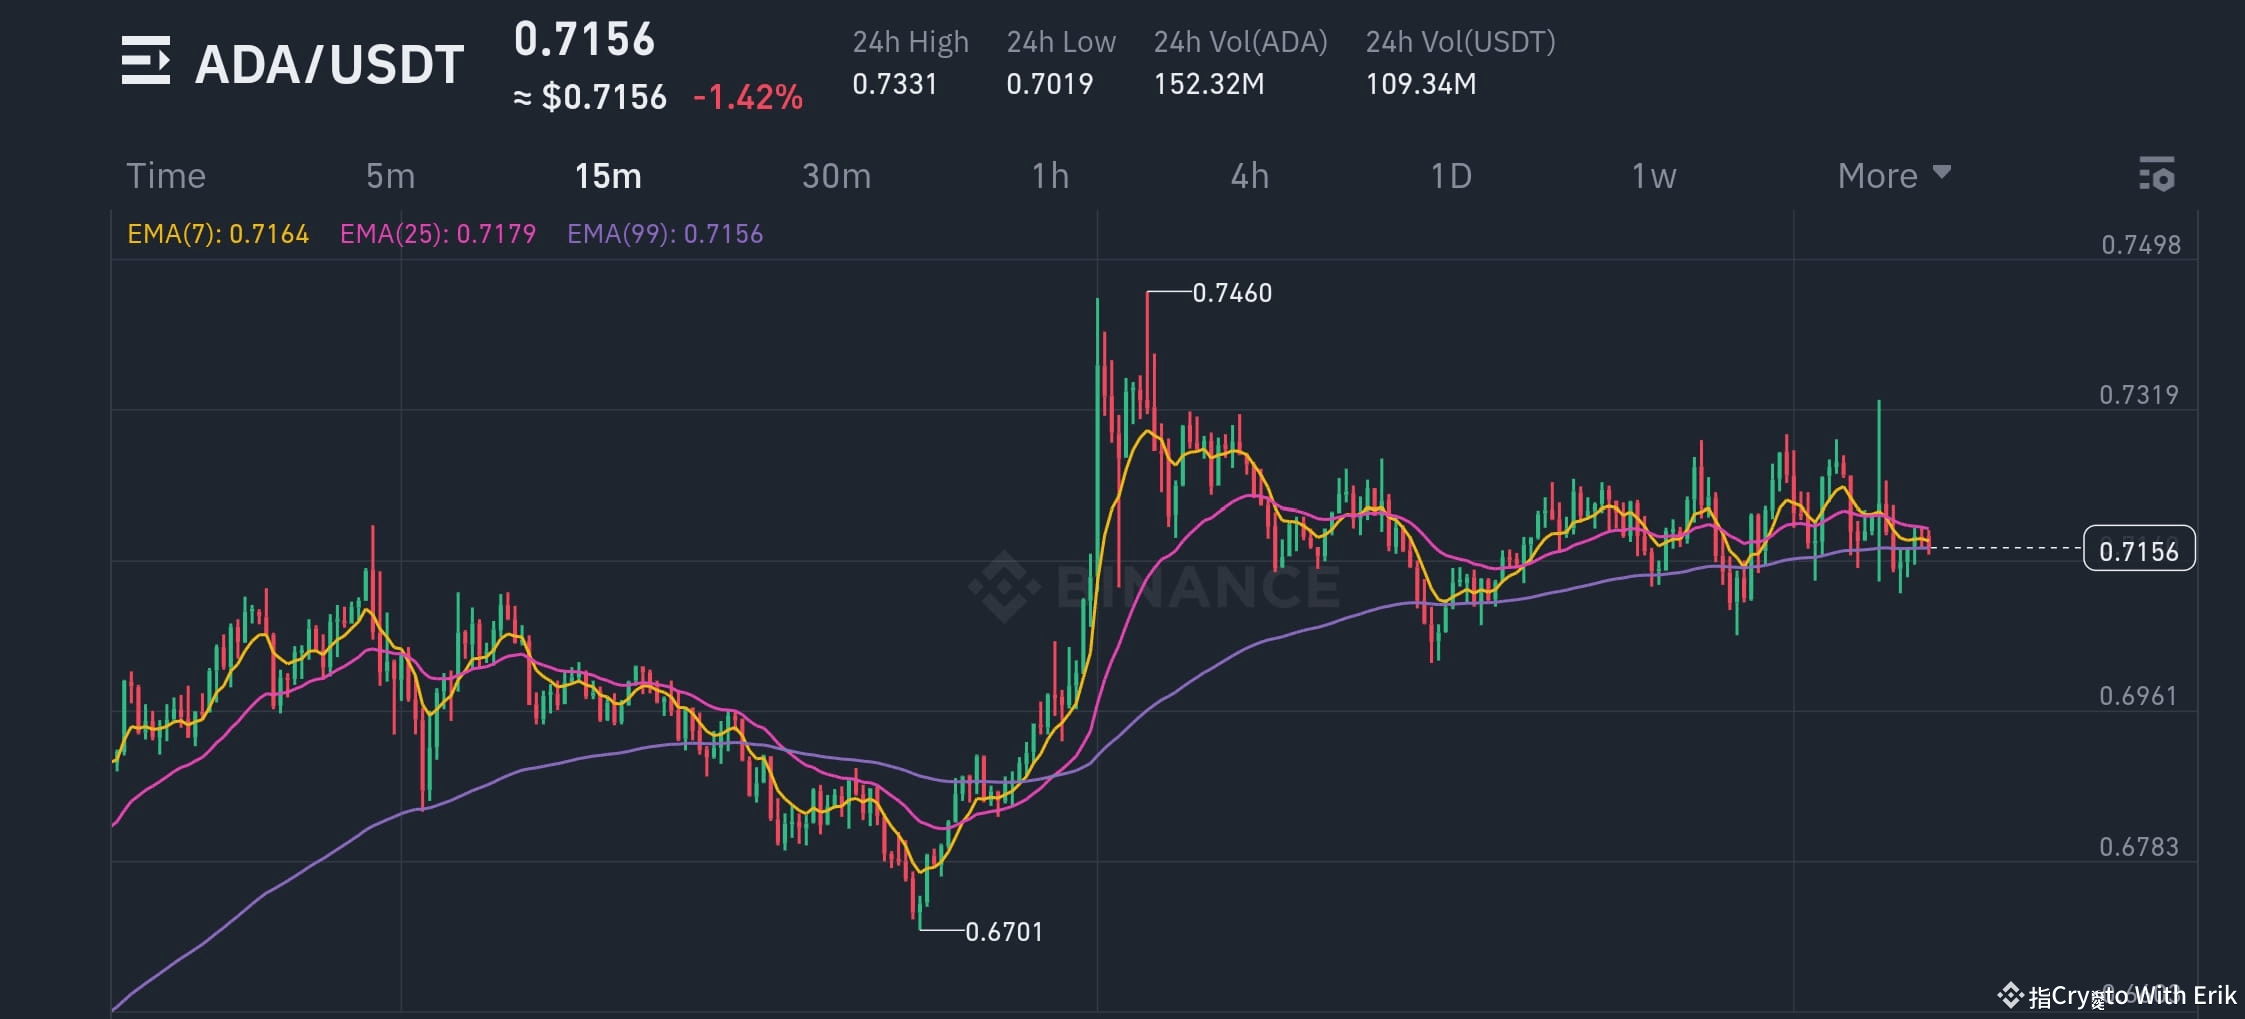Image resolution: width=2245 pixels, height=1019 pixels.
Task: Toggle the 1h candle interval
Action: (x=1051, y=176)
